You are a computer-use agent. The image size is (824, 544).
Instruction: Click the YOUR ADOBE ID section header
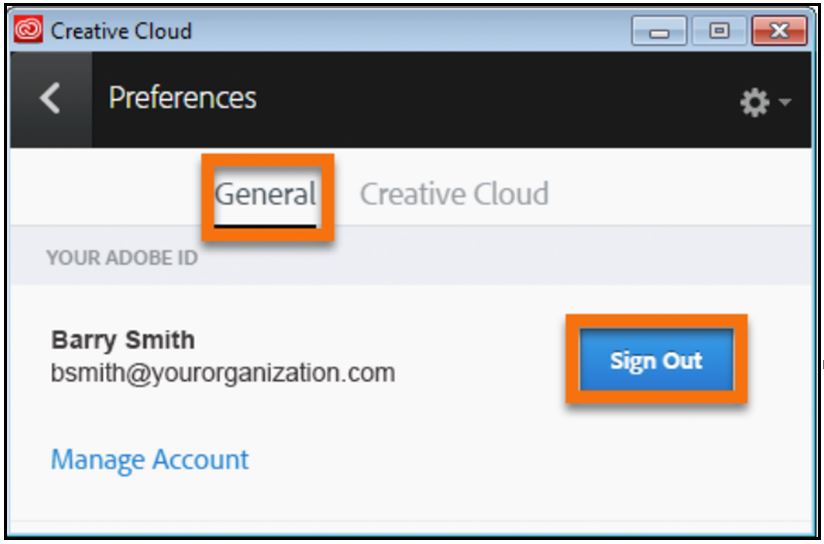coord(121,258)
